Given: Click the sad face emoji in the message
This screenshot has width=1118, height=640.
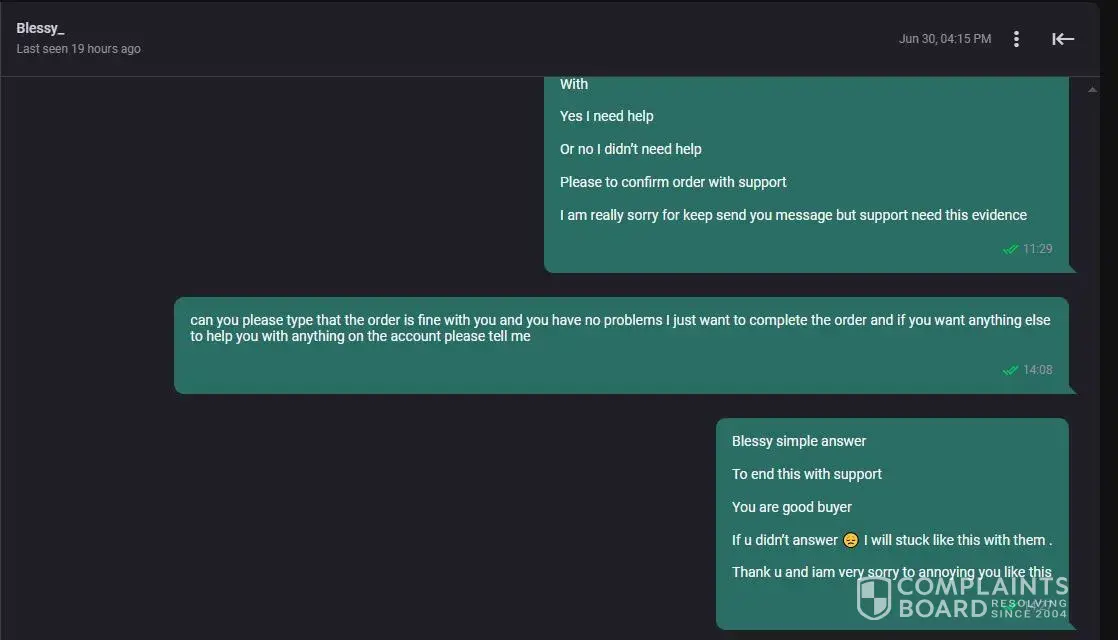Looking at the screenshot, I should (850, 540).
